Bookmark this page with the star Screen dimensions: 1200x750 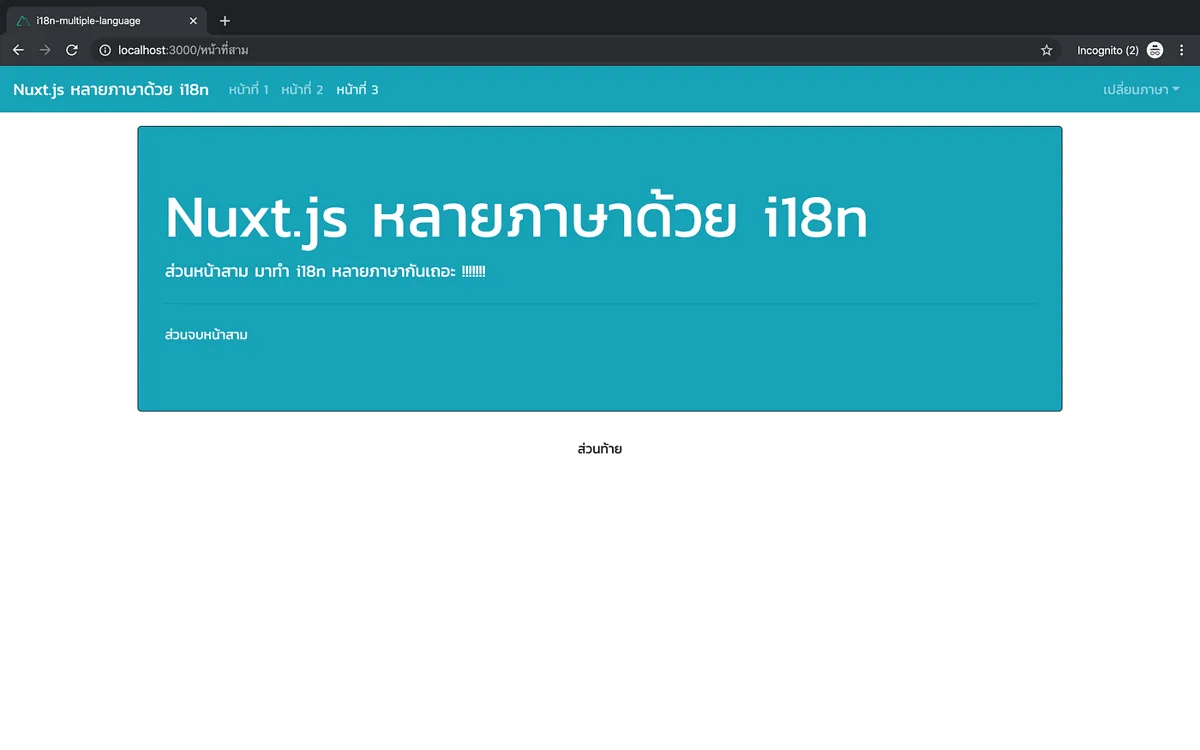click(x=1047, y=50)
